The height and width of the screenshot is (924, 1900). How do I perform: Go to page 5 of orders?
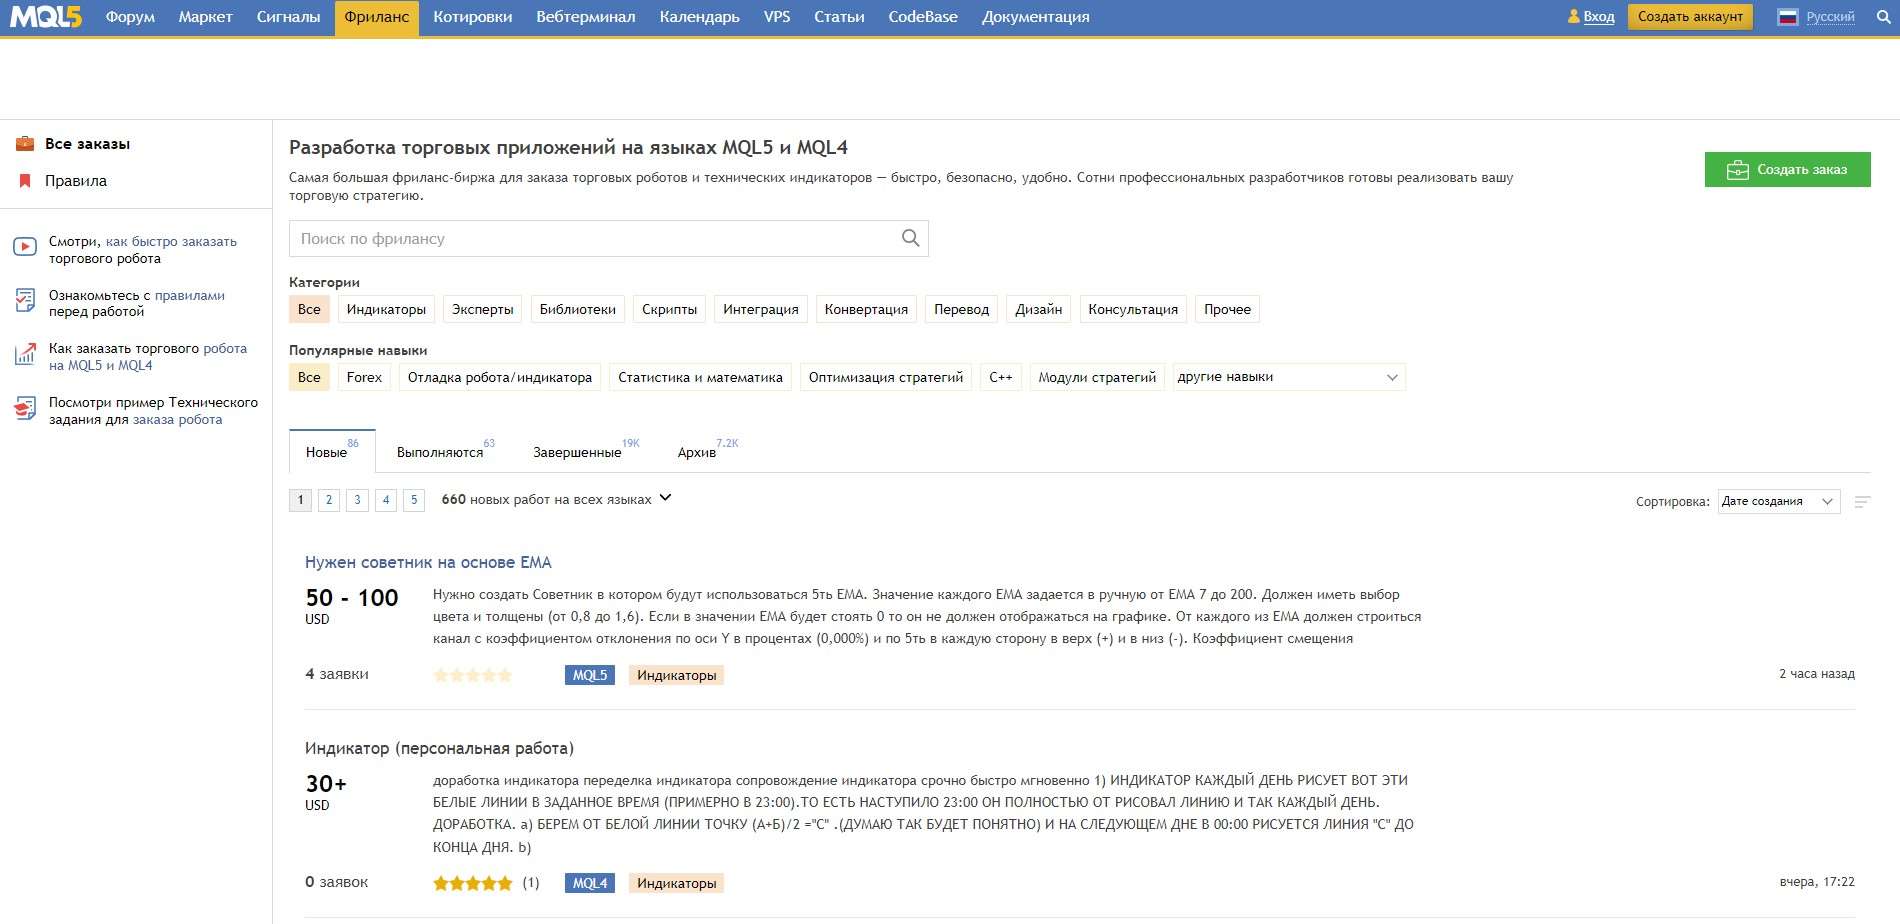click(x=414, y=500)
